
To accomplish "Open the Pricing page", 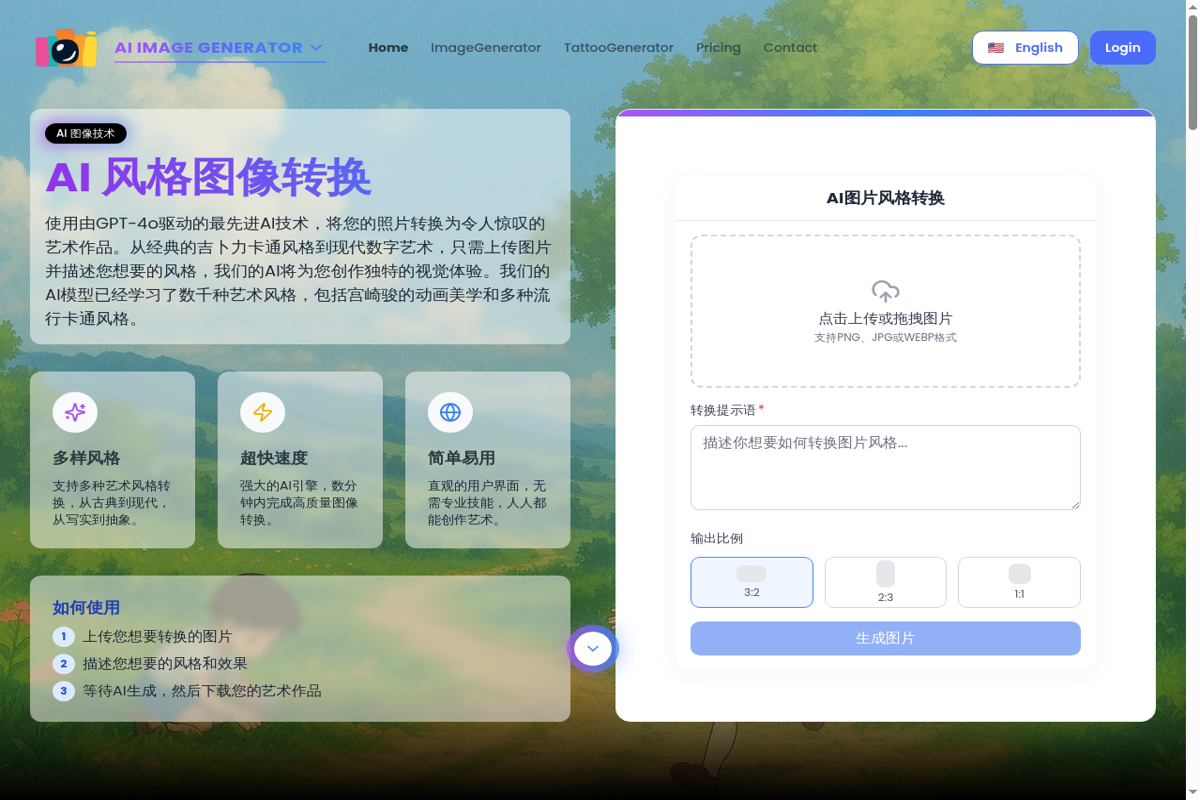I will 718,47.
